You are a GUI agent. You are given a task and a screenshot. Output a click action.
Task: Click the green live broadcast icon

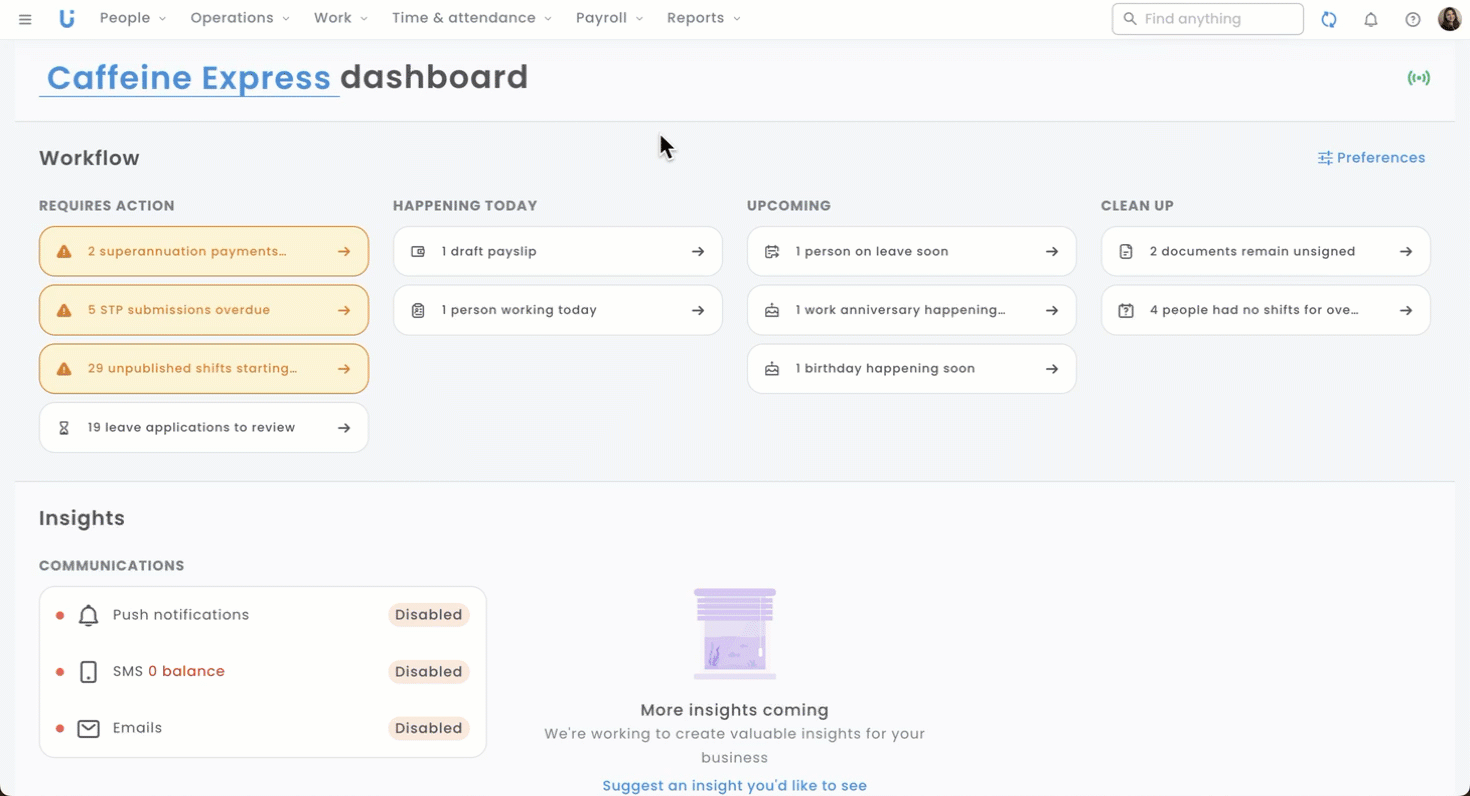[1418, 78]
